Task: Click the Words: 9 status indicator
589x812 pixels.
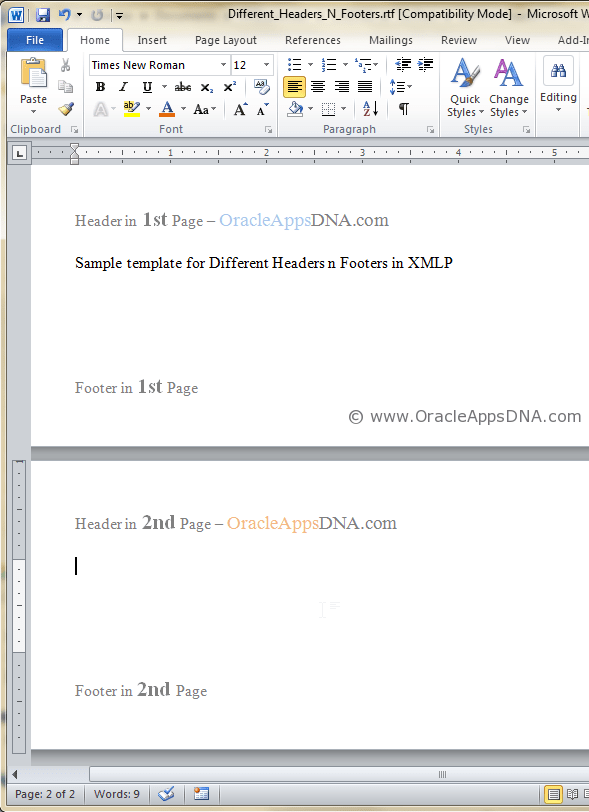Action: point(117,794)
